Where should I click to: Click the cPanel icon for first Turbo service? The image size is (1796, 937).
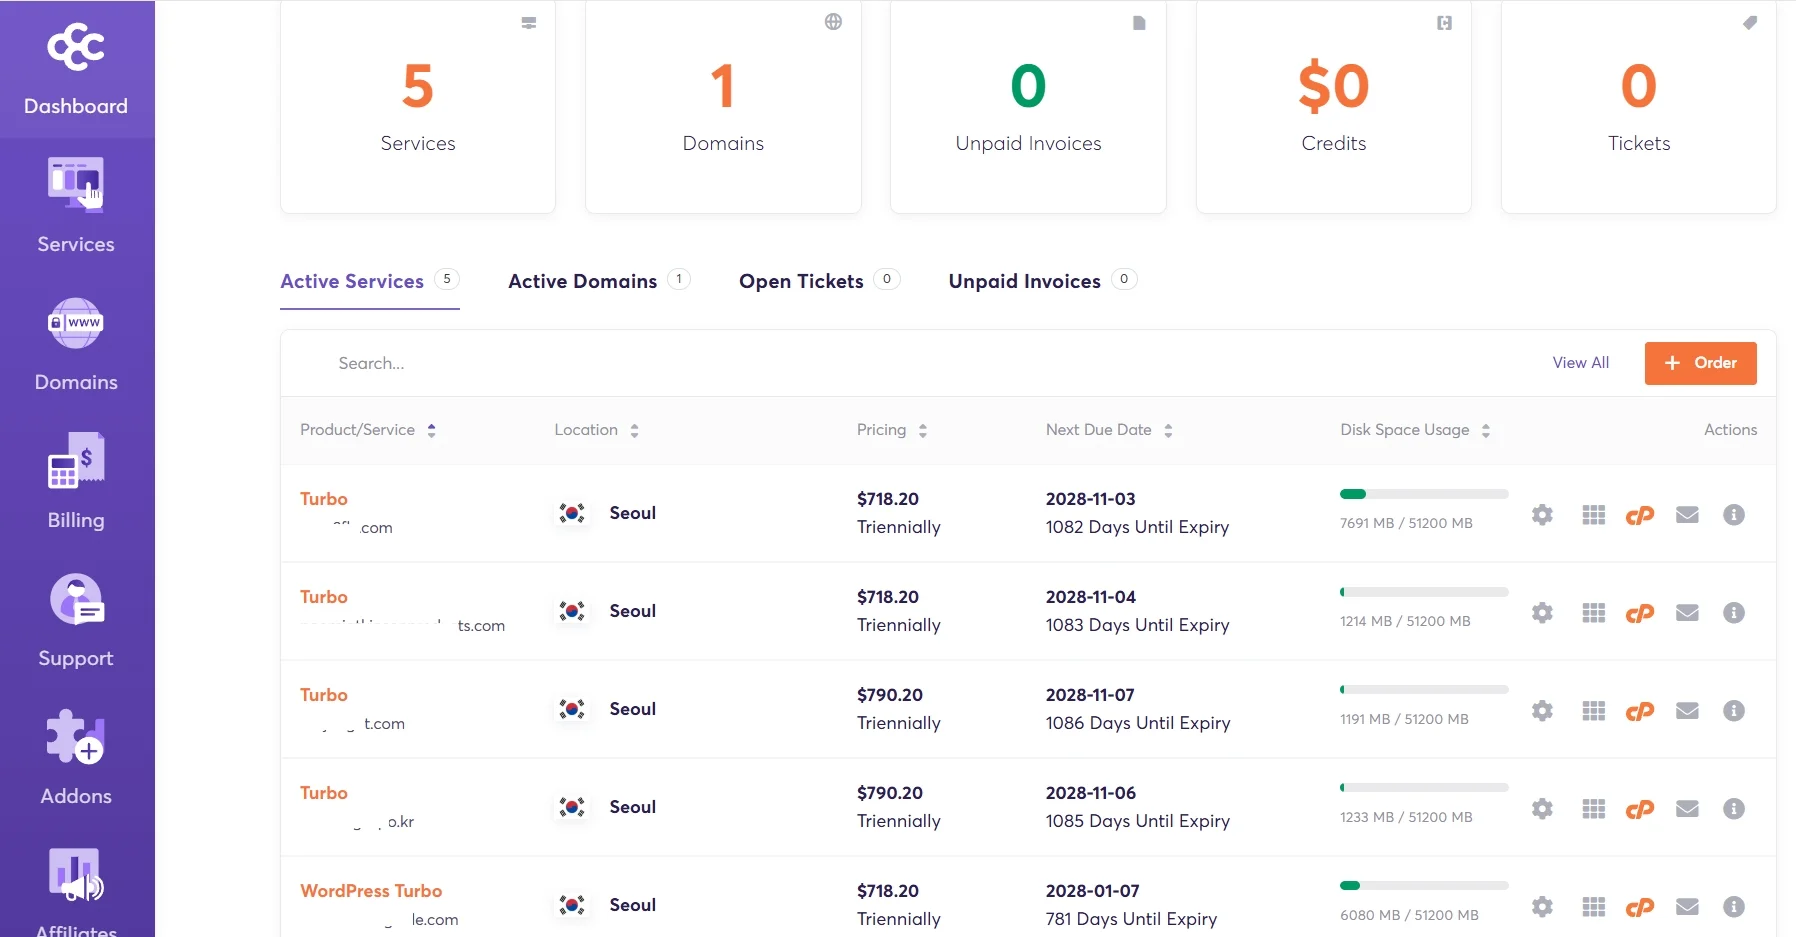[1639, 515]
